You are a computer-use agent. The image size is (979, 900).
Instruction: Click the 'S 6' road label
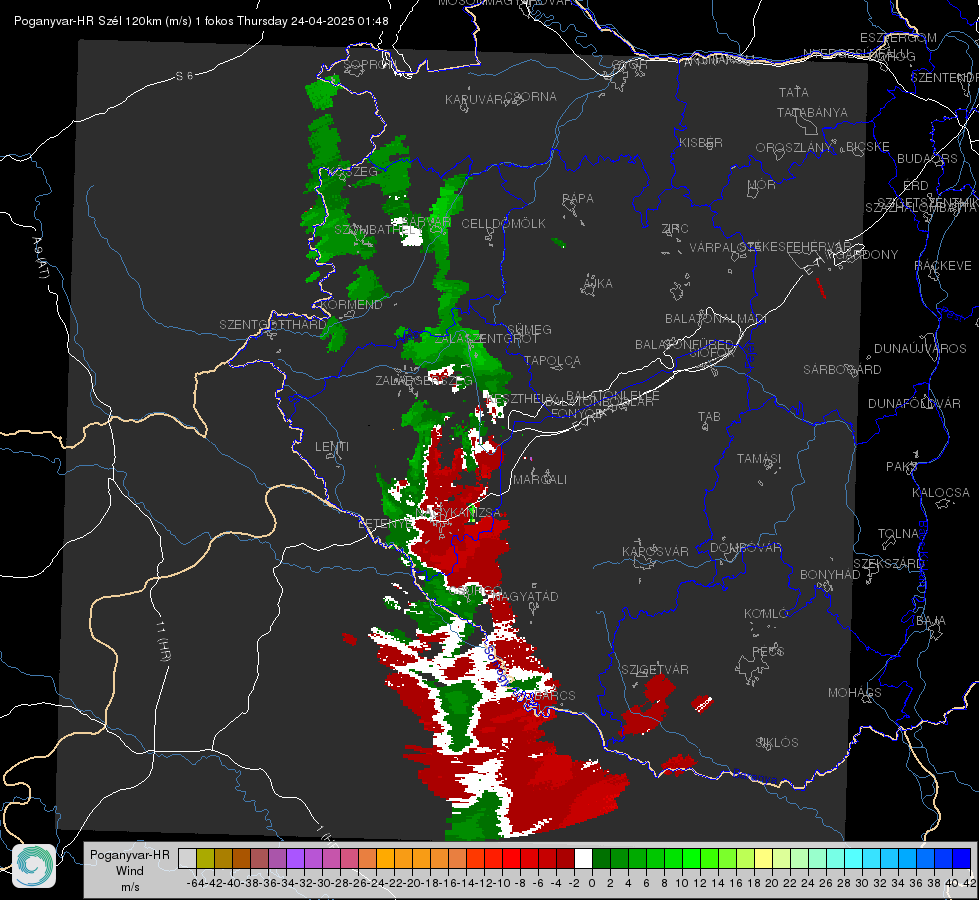tap(184, 76)
